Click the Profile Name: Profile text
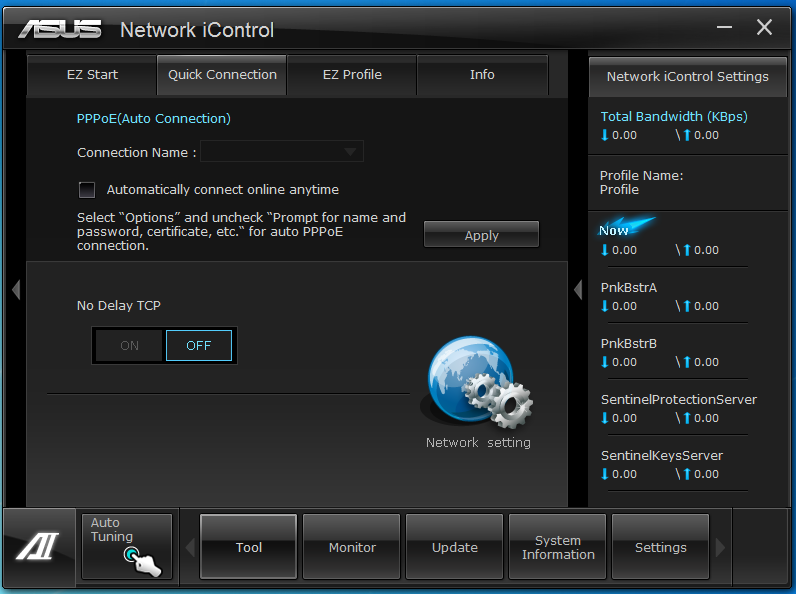The width and height of the screenshot is (796, 594). pyautogui.click(x=641, y=183)
